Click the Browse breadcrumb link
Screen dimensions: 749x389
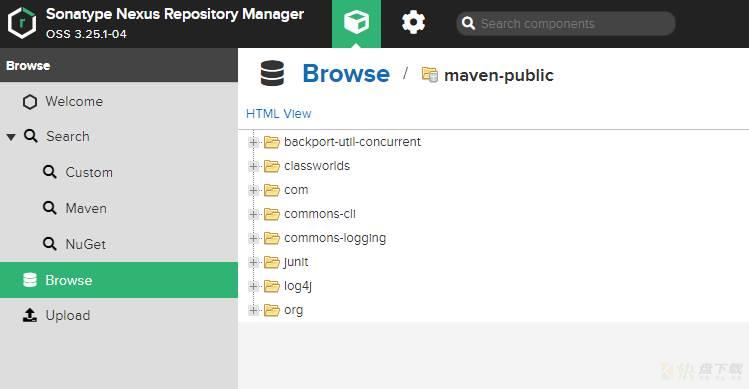(346, 74)
